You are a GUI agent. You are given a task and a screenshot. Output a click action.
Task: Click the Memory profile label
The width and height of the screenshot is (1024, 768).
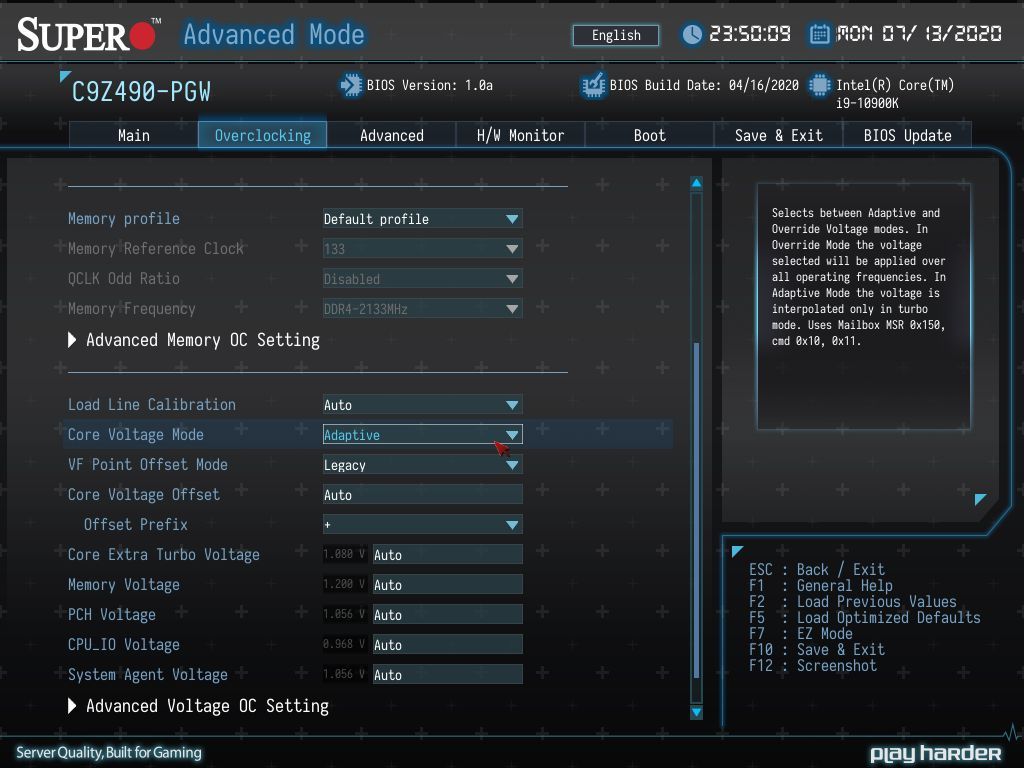pyautogui.click(x=123, y=219)
